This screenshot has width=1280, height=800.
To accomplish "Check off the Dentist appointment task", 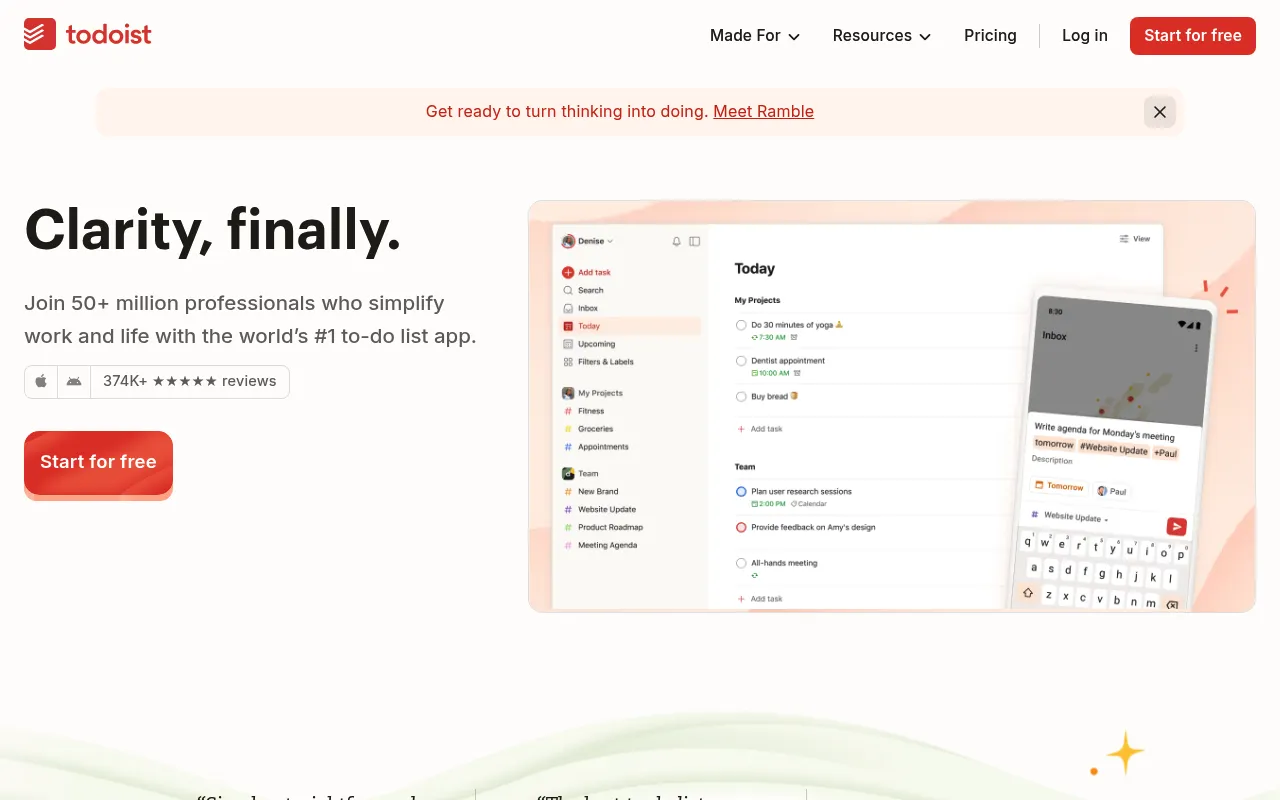I will (741, 361).
